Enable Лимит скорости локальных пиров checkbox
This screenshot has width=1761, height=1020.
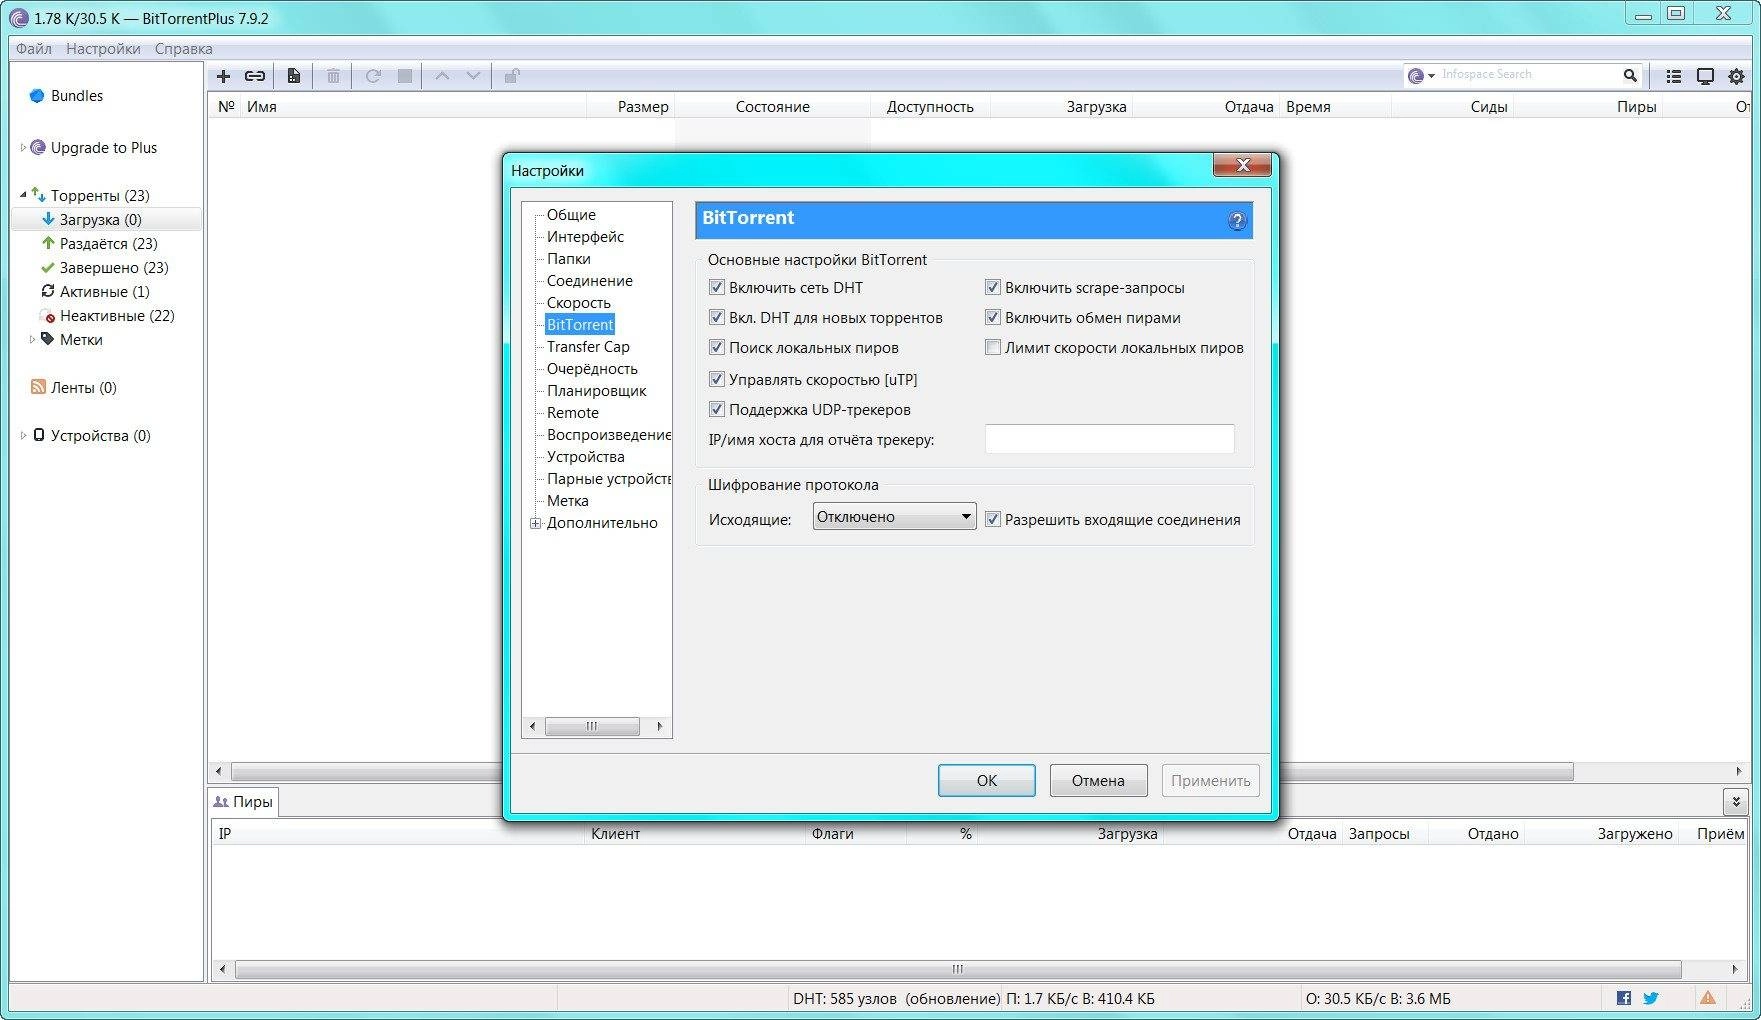993,347
